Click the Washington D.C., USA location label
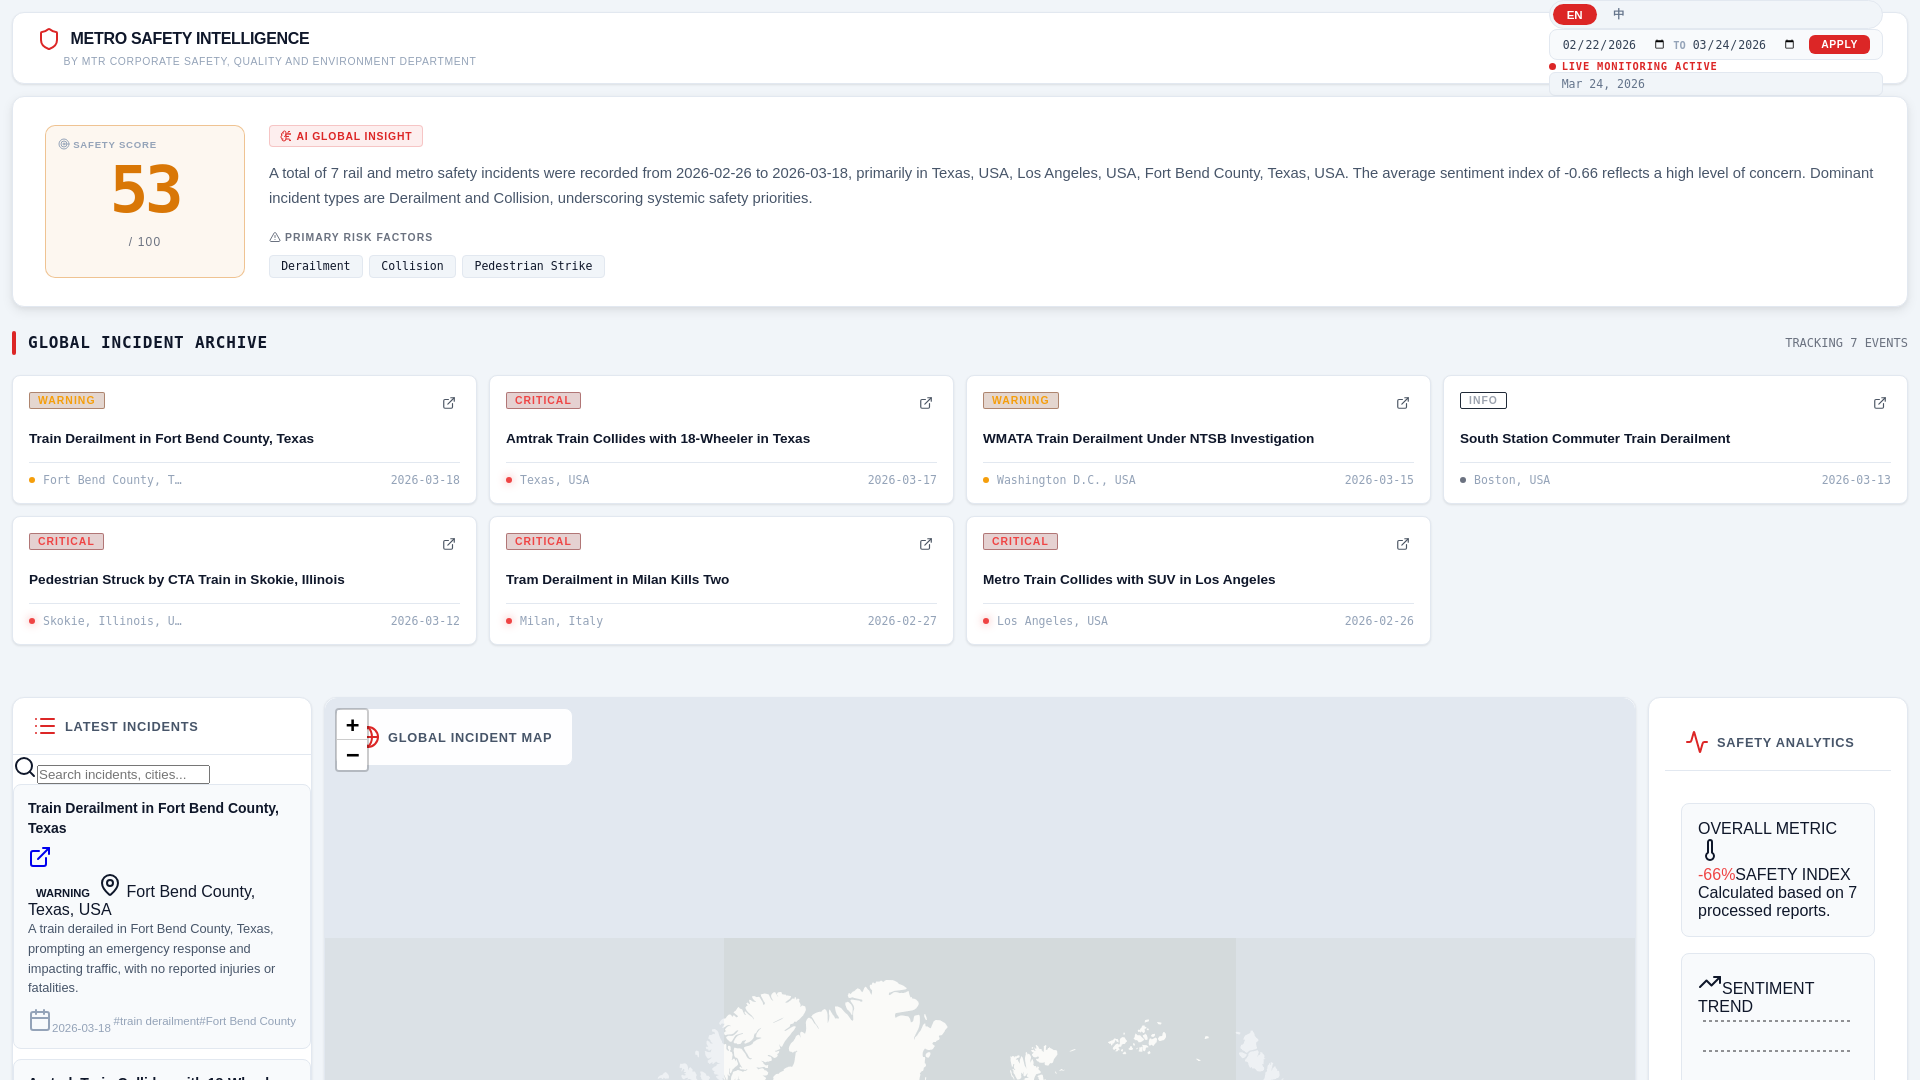The height and width of the screenshot is (1080, 1920). 1066,480
